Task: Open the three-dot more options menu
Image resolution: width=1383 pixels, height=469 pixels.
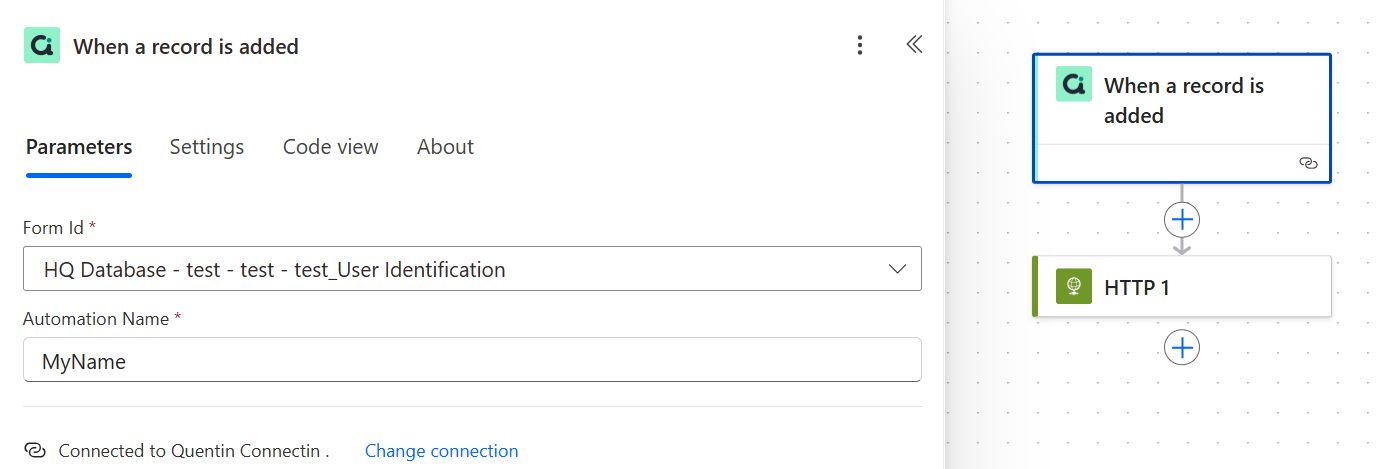Action: [x=859, y=46]
